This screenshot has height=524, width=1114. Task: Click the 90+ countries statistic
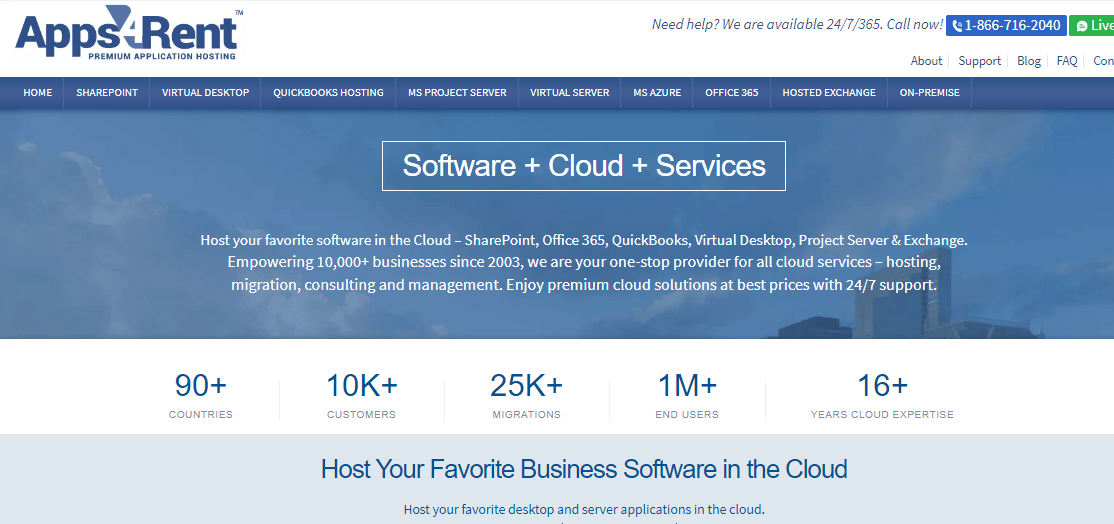point(200,396)
